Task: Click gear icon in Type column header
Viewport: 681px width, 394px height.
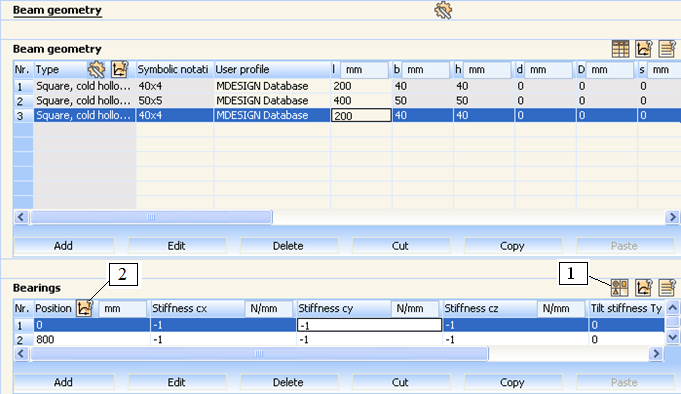Action: click(96, 70)
